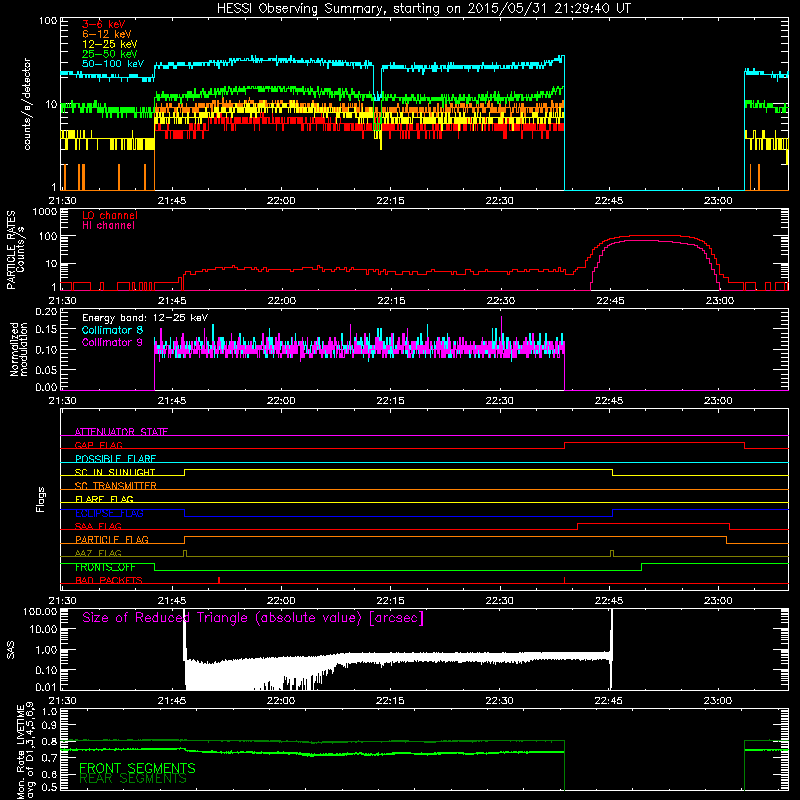Image resolution: width=800 pixels, height=800 pixels.
Task: Click the Collimator 9 legend label
Action: coord(112,342)
